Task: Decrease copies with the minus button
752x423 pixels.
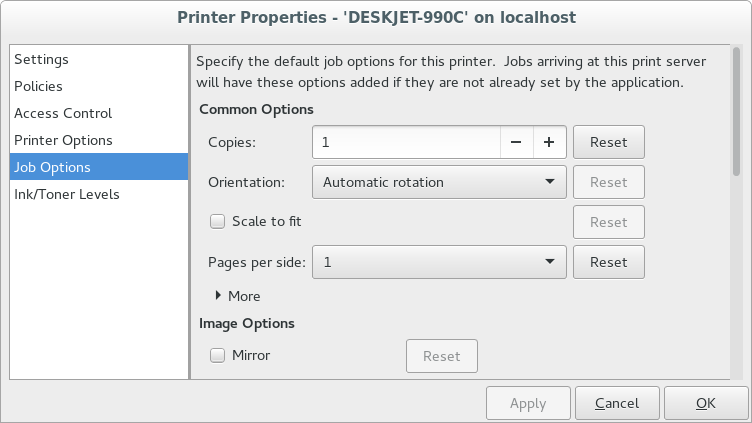Action: [516, 142]
